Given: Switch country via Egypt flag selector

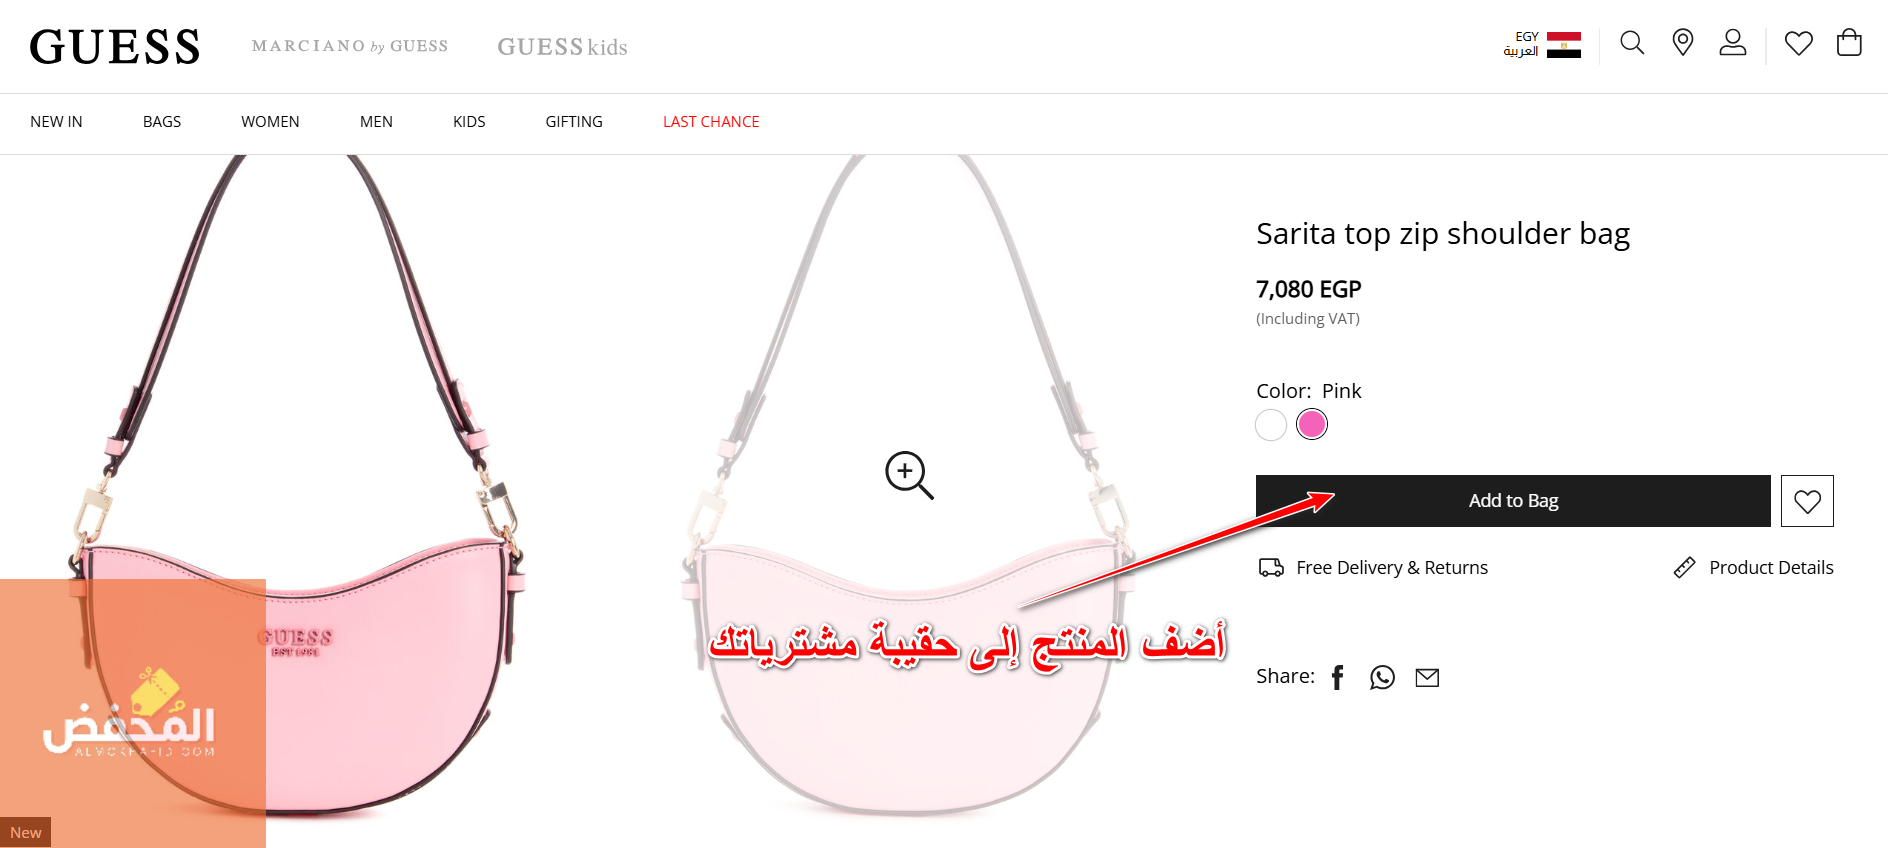Looking at the screenshot, I should [1543, 44].
